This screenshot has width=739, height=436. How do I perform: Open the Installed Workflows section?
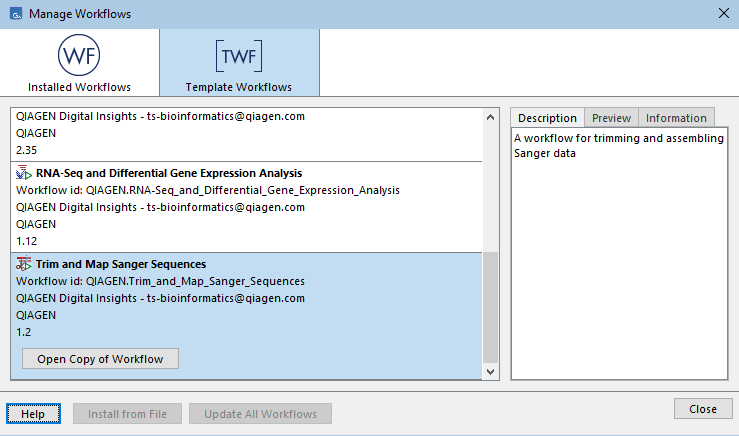(79, 63)
